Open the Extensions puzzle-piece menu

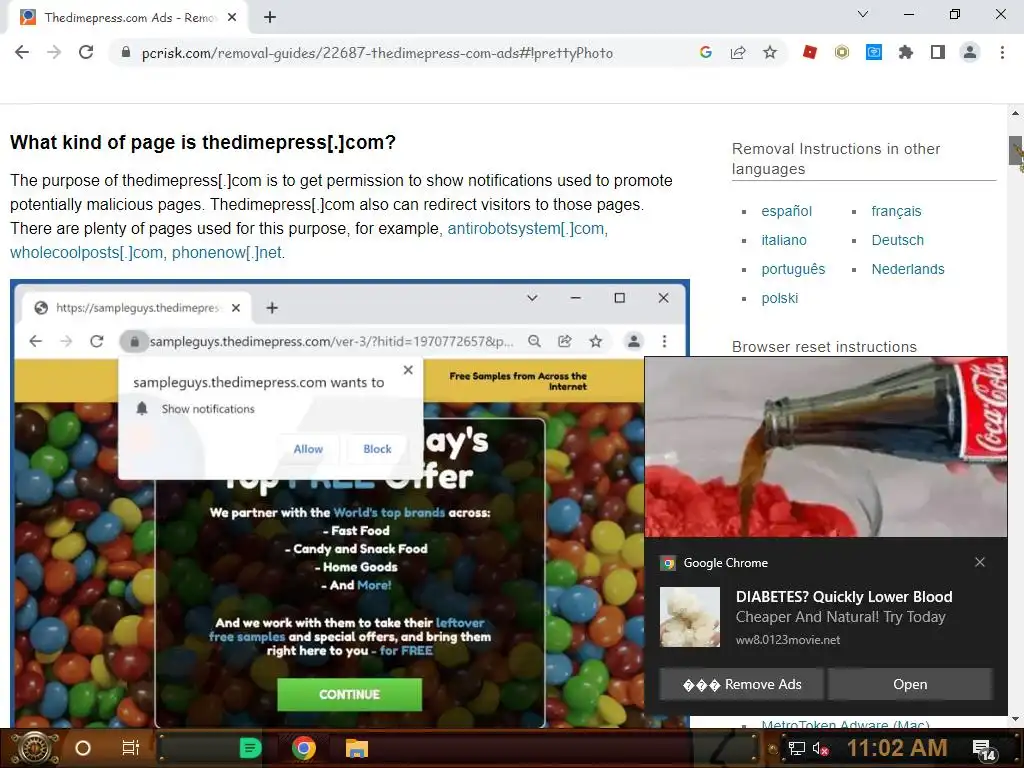coord(906,52)
